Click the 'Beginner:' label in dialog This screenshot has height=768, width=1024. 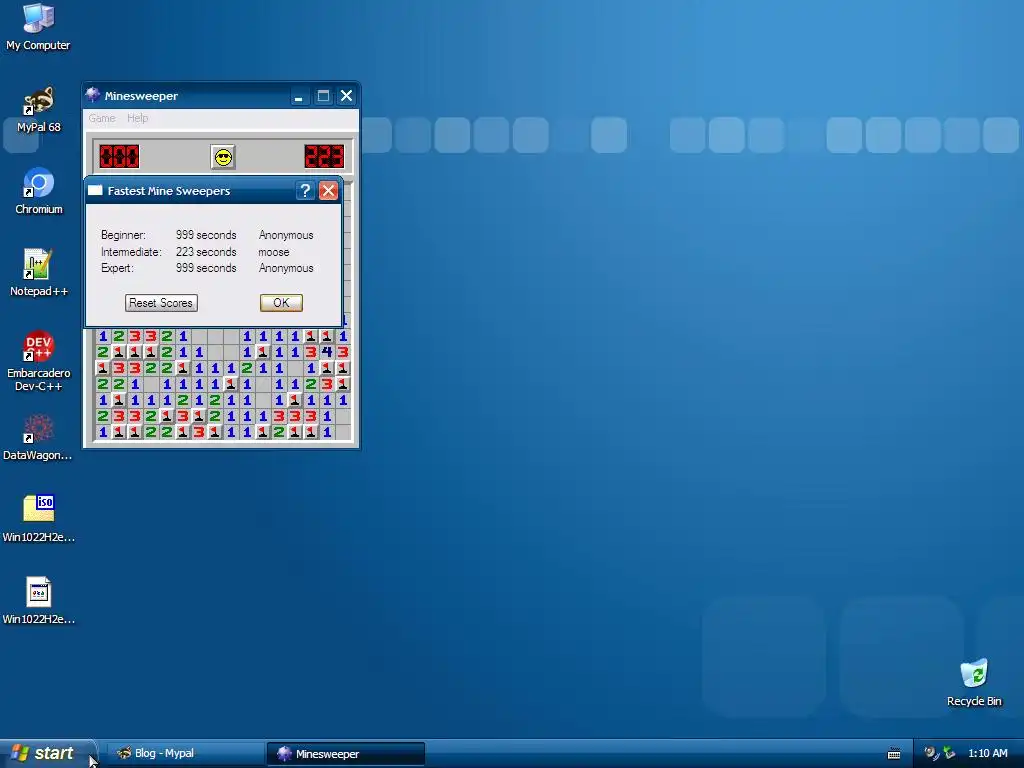123,235
